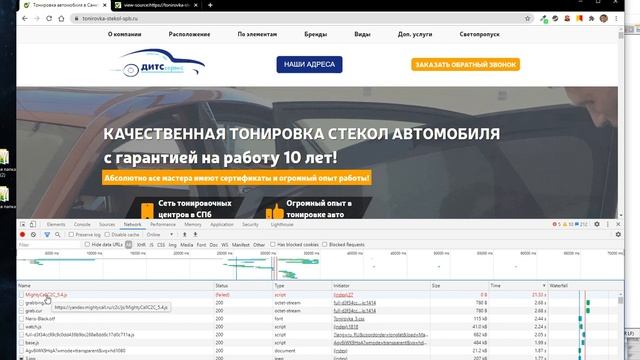Export HAR file with download arrow
Image resolution: width=640 pixels, height=360 pixels.
(196, 235)
